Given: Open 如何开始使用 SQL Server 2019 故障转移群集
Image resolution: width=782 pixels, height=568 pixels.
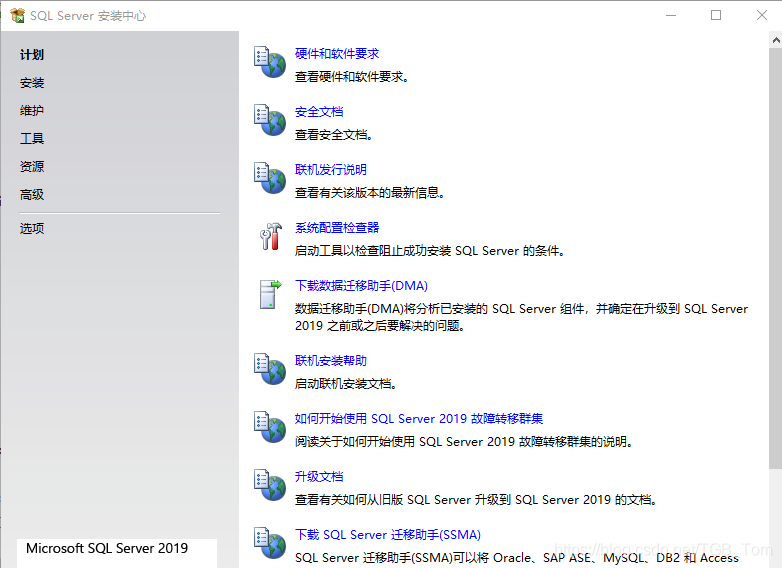Looking at the screenshot, I should [x=419, y=418].
